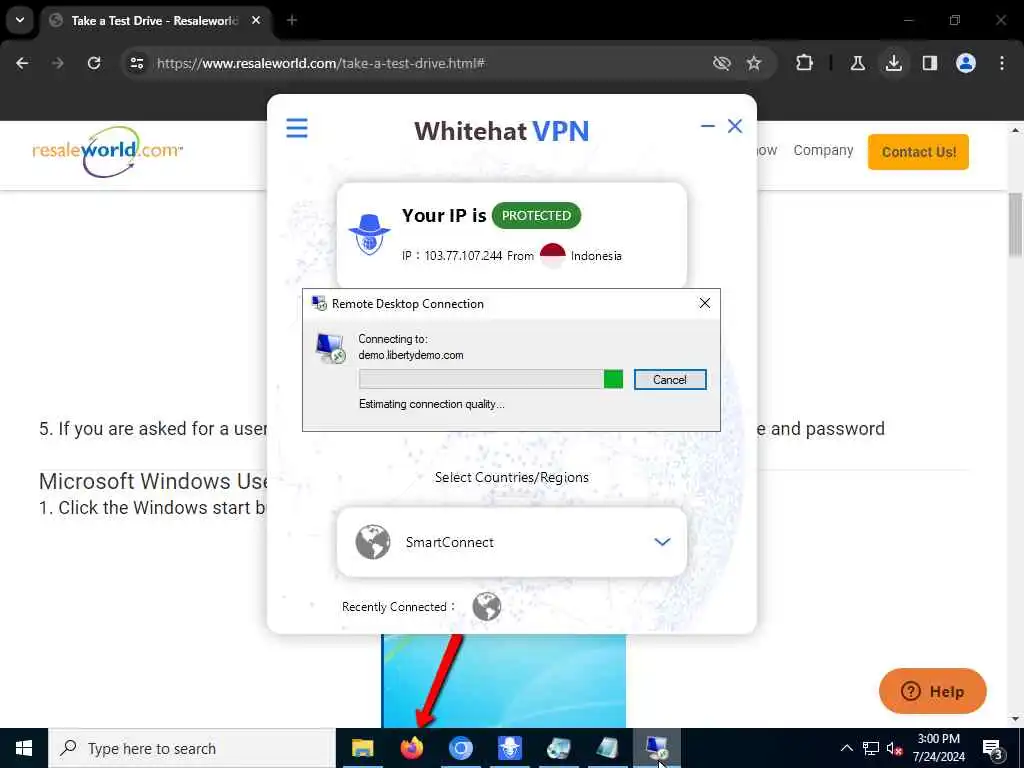
Task: Click the 'Type here to search' taskbar box
Action: tap(192, 748)
